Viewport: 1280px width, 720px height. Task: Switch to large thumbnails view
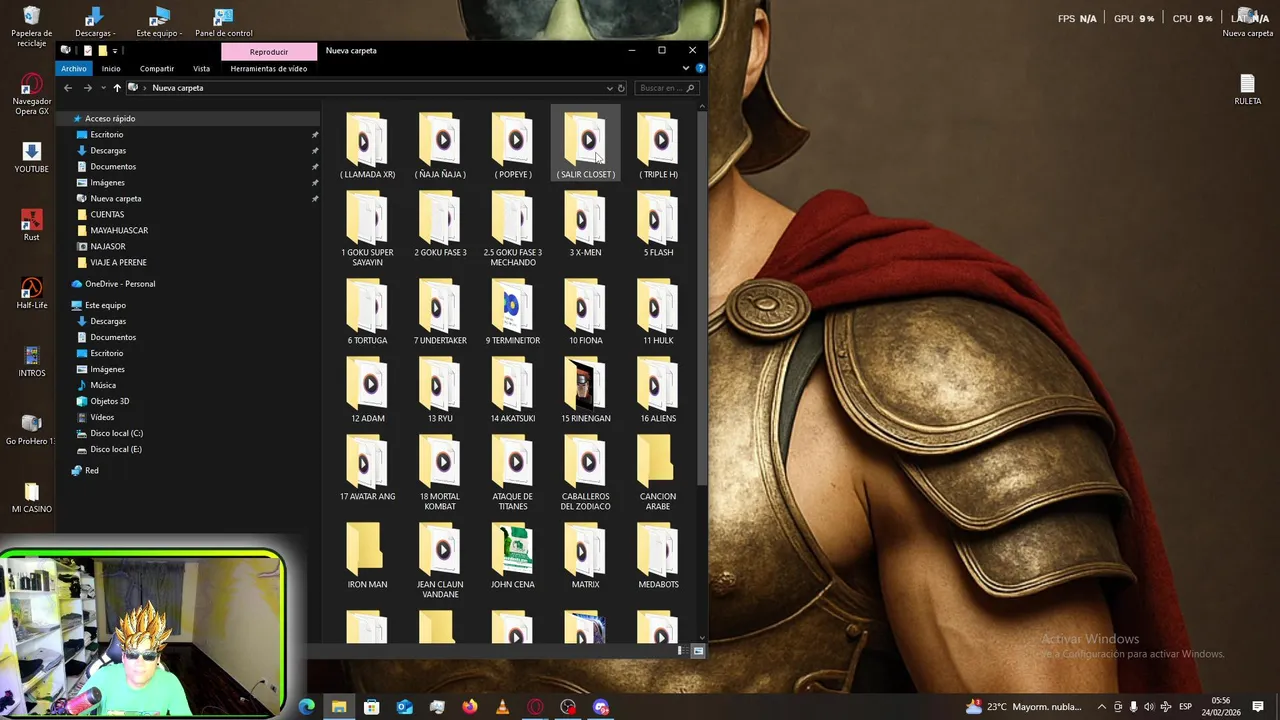tap(698, 651)
